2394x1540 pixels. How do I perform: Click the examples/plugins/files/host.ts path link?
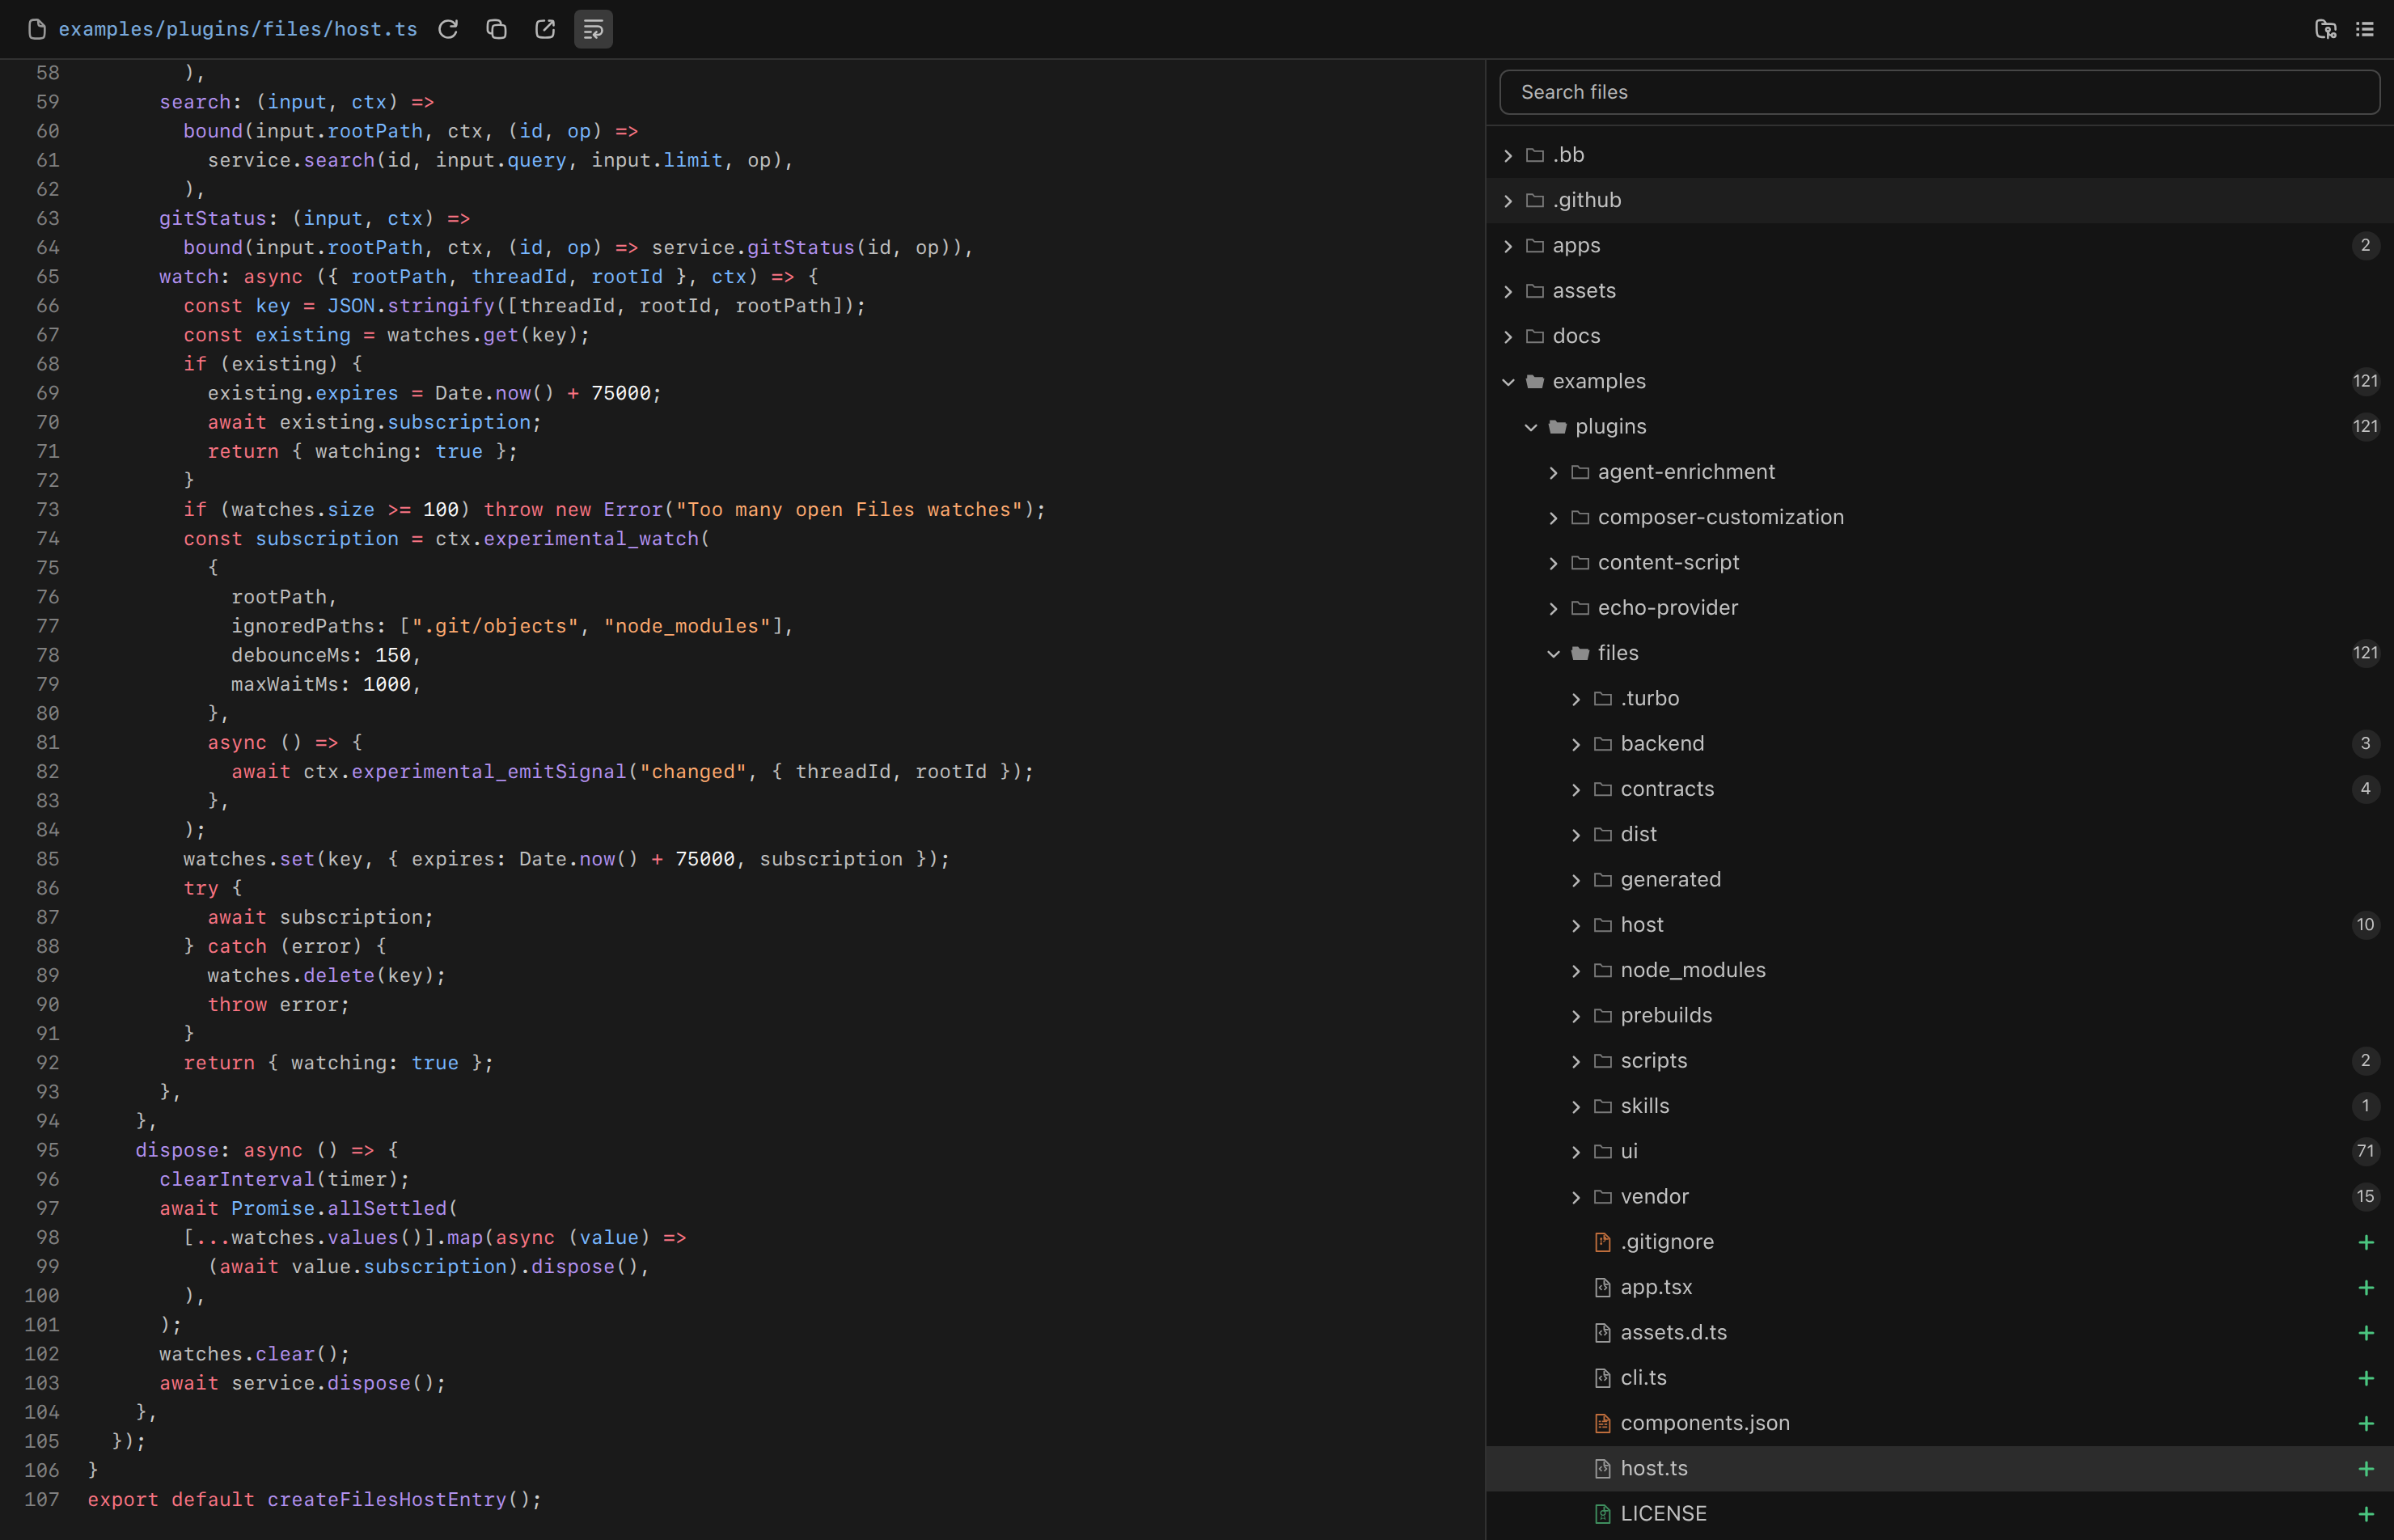click(238, 29)
